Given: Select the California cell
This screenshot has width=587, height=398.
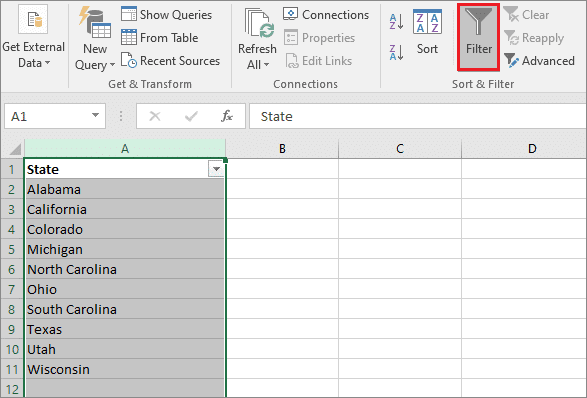Looking at the screenshot, I should pos(125,209).
